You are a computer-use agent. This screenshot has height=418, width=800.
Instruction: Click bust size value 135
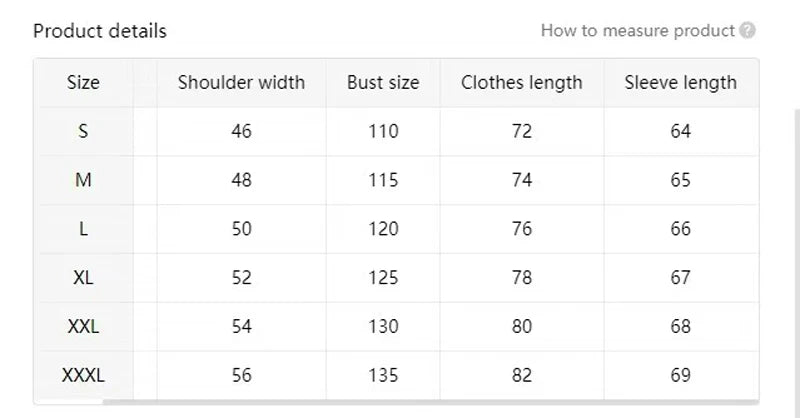click(x=383, y=375)
